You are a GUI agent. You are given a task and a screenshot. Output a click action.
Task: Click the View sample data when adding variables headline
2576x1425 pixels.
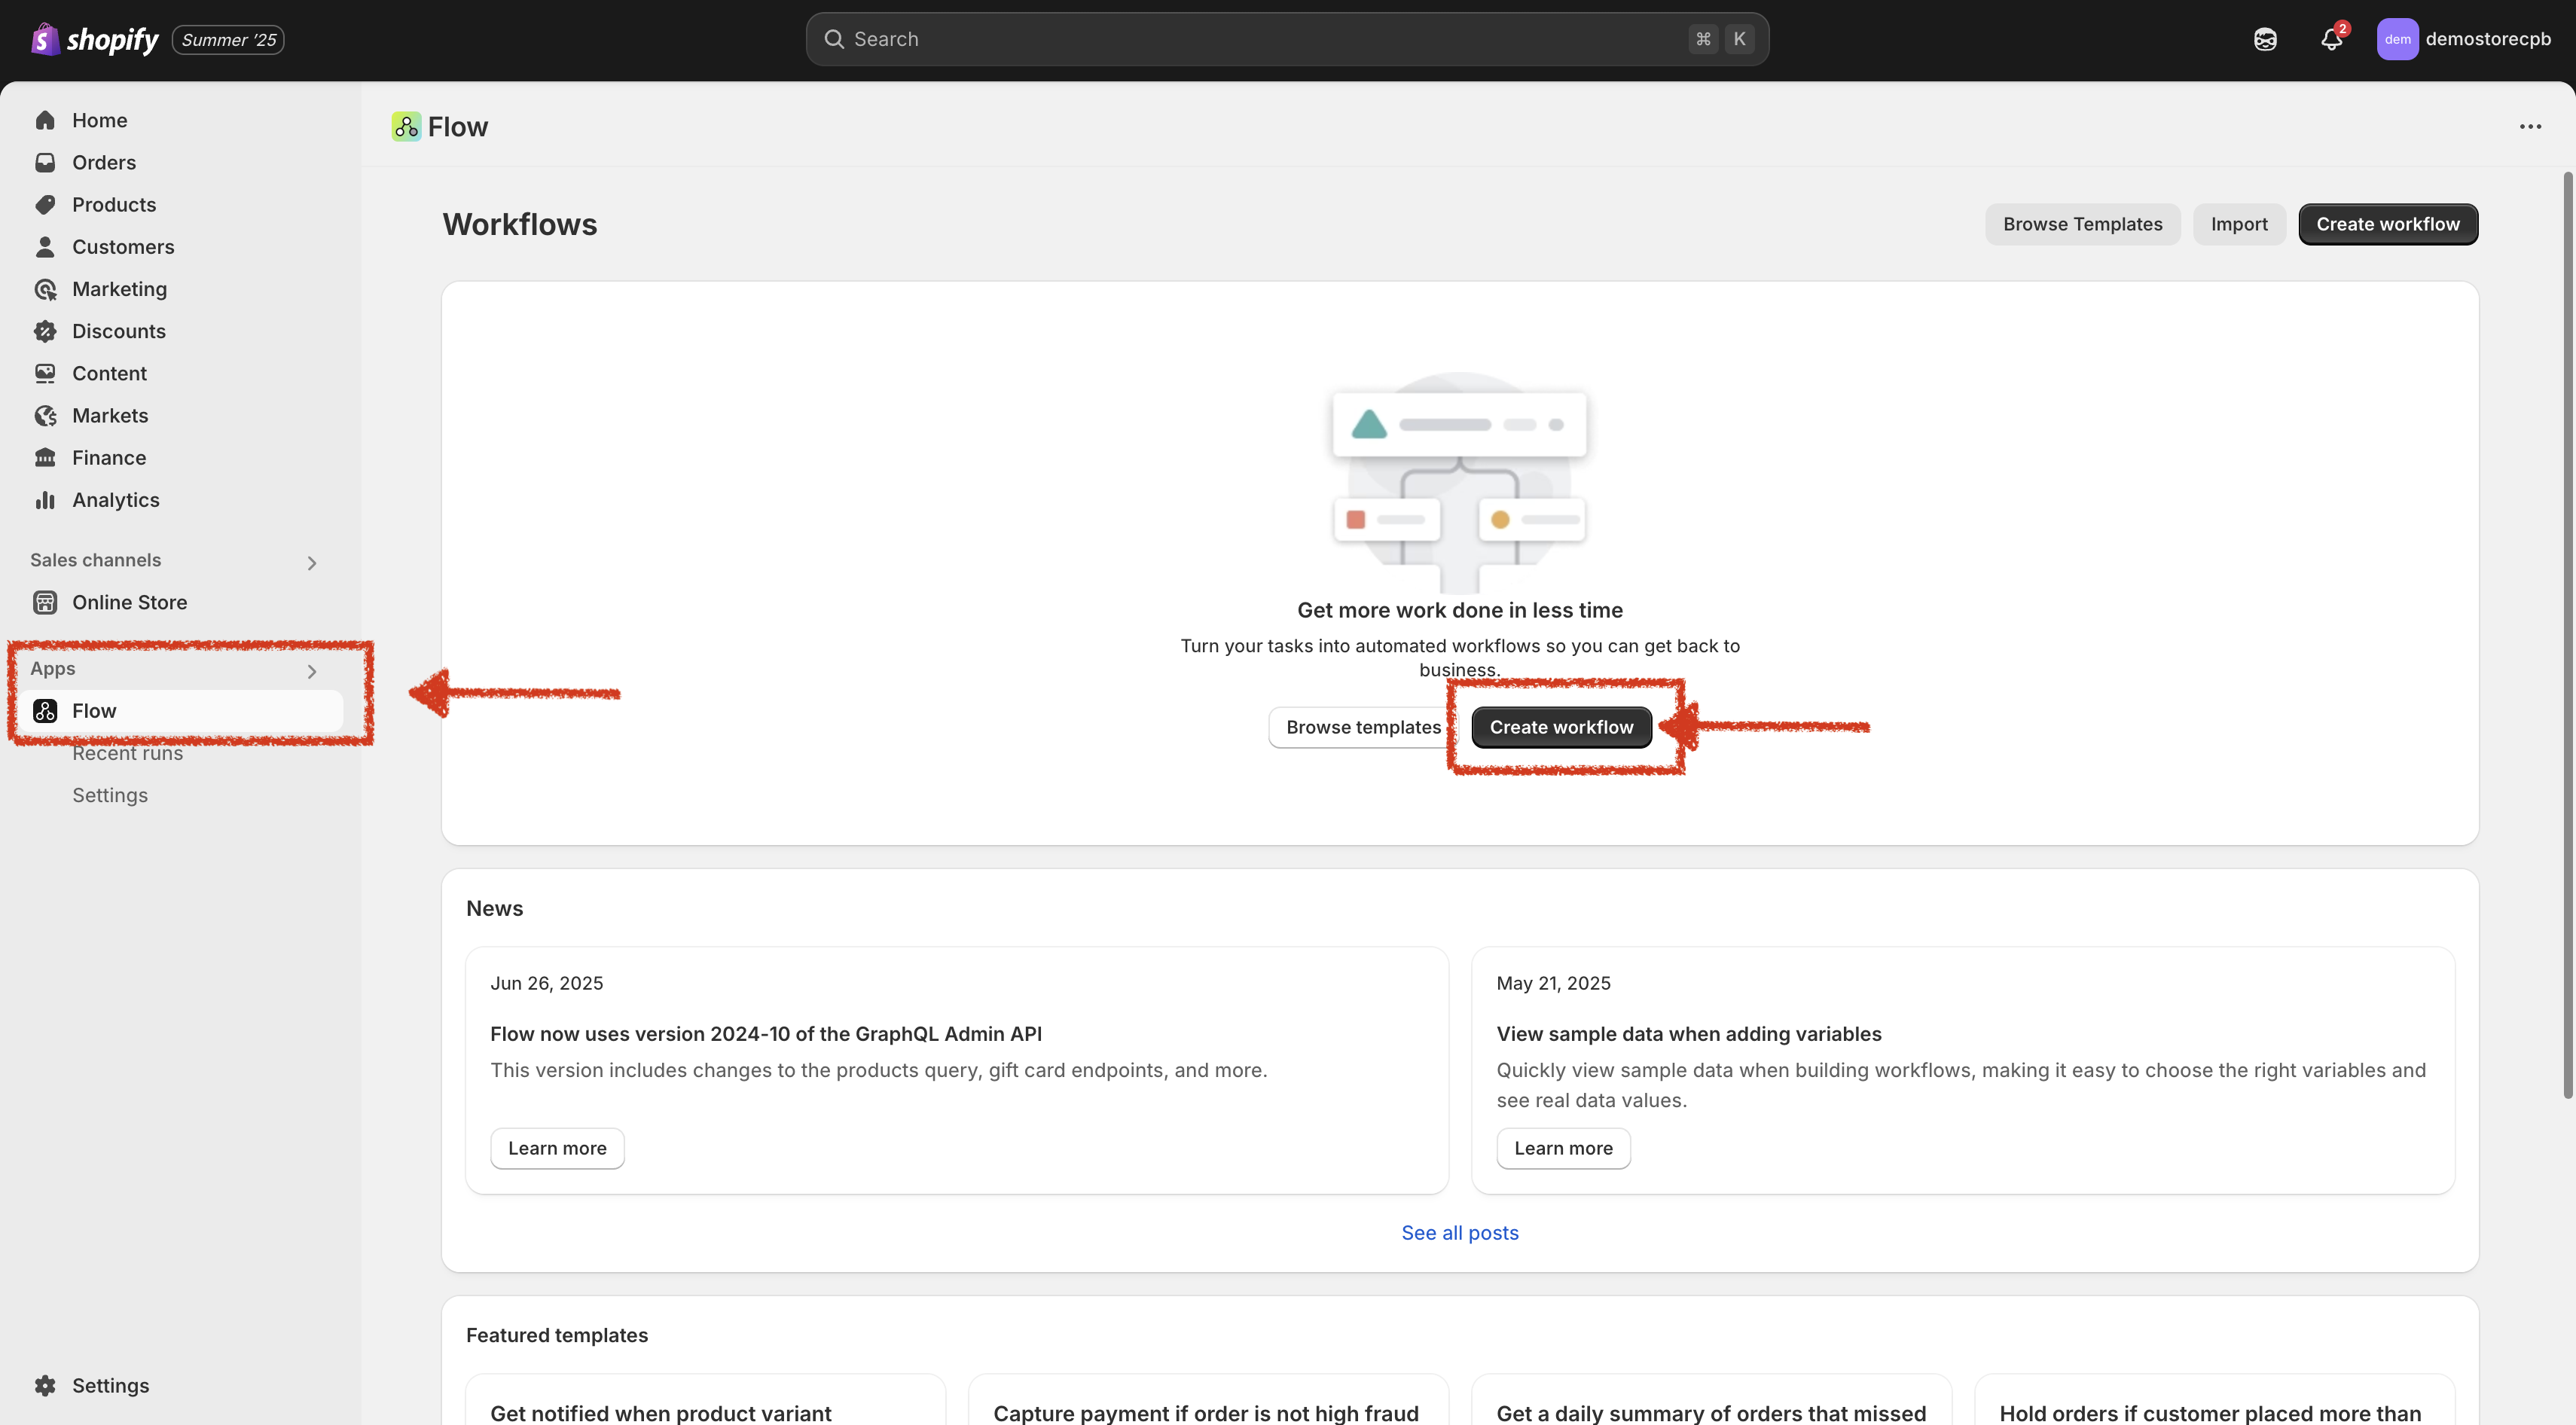pos(1688,1033)
